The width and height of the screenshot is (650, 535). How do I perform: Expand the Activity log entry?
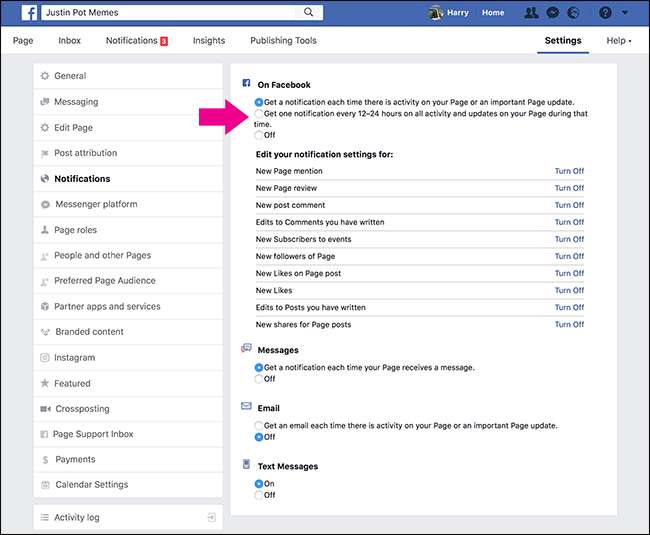(210, 517)
